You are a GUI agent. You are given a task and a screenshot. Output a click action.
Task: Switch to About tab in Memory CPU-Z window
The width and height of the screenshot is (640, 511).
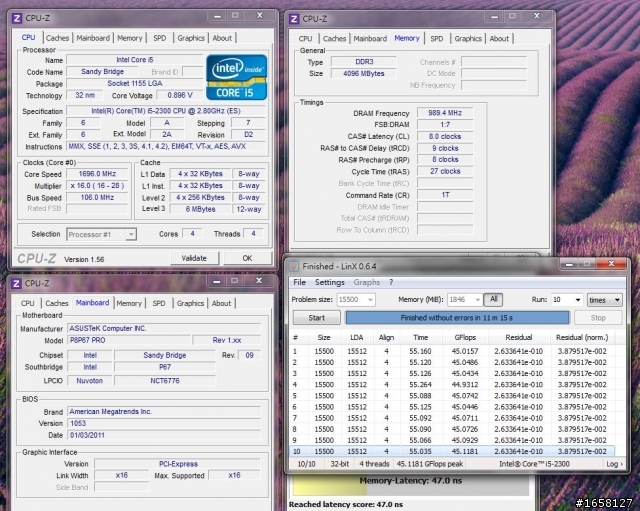click(x=499, y=38)
